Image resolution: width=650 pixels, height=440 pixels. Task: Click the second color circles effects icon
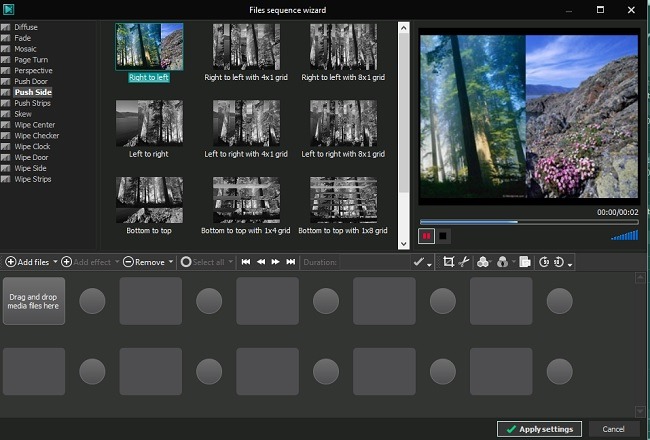pos(502,262)
